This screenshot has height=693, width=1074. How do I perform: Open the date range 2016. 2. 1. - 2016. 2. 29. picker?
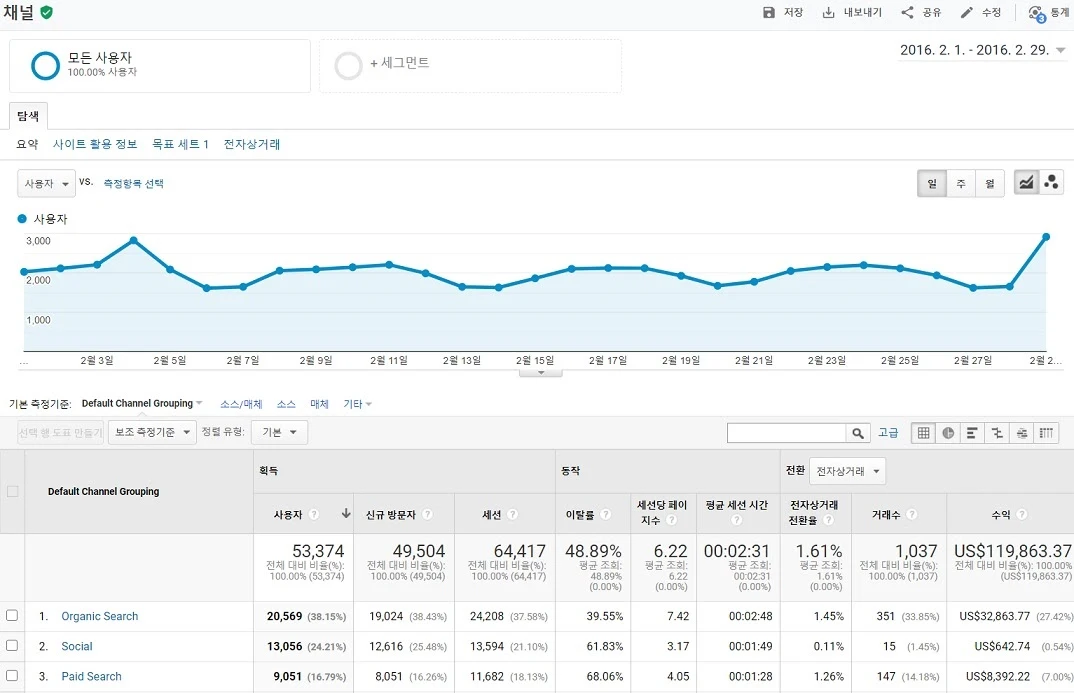[x=982, y=50]
